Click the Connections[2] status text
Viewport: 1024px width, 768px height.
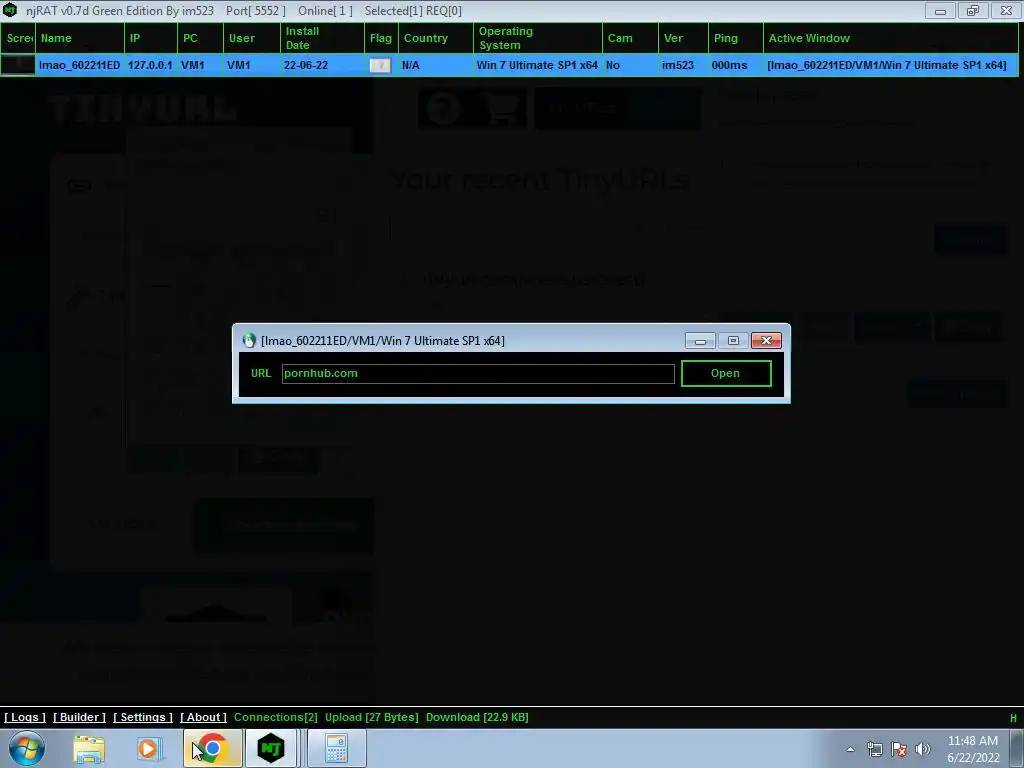276,717
